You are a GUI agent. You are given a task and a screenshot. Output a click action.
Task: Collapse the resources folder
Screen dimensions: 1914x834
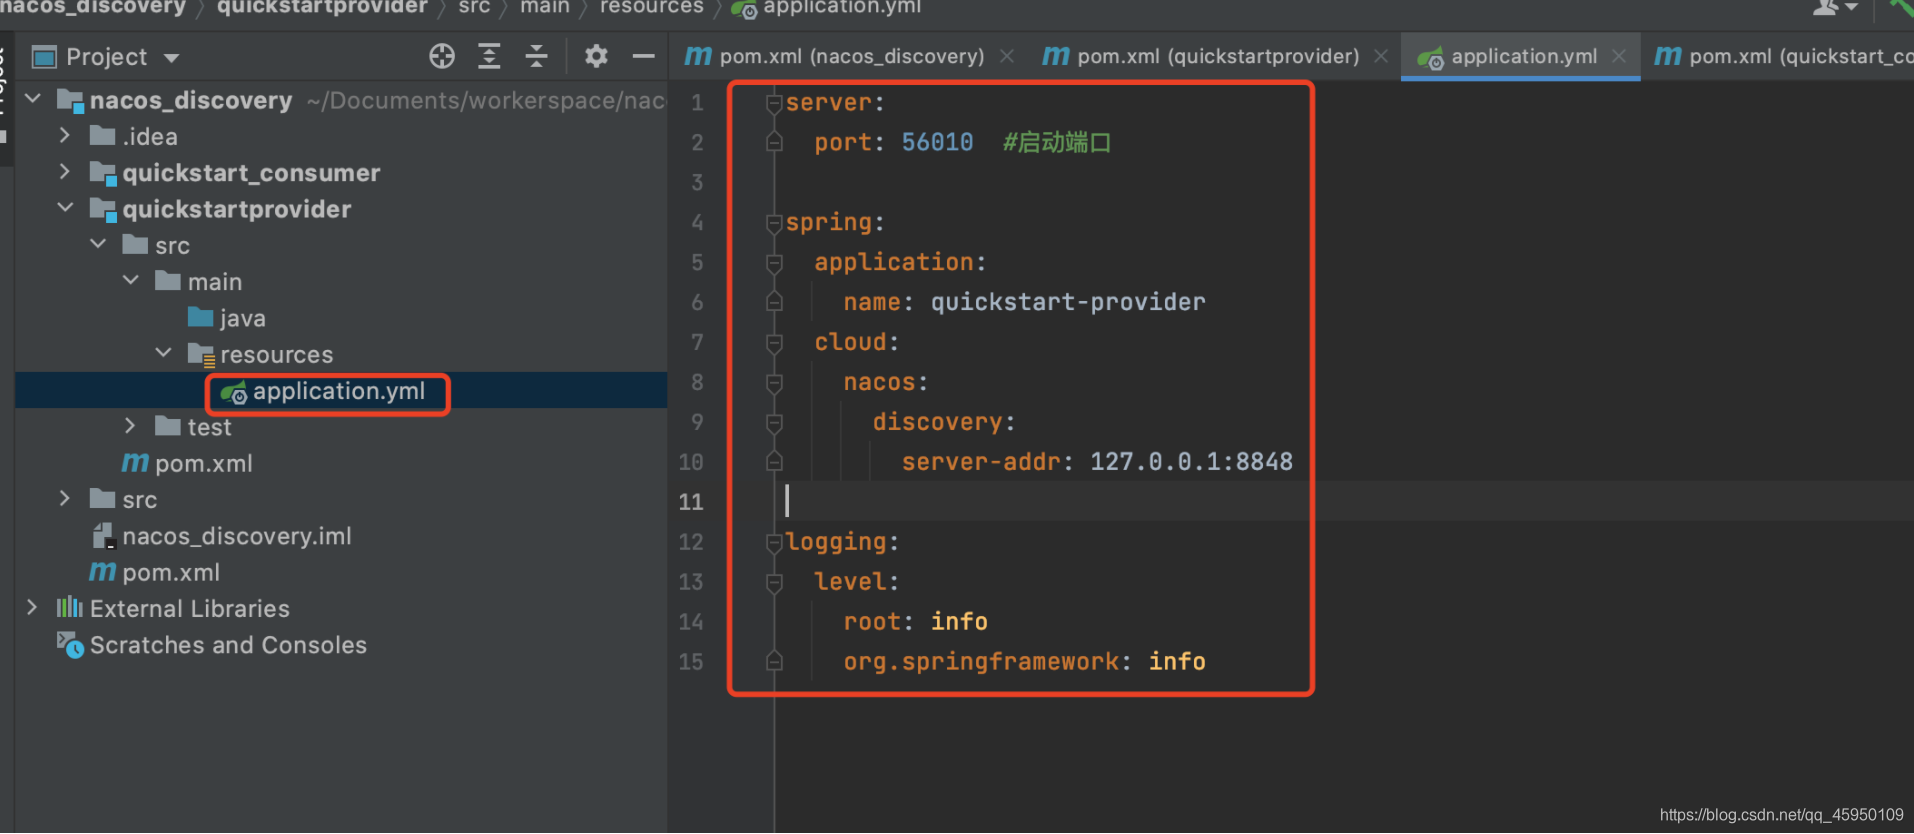pyautogui.click(x=164, y=353)
